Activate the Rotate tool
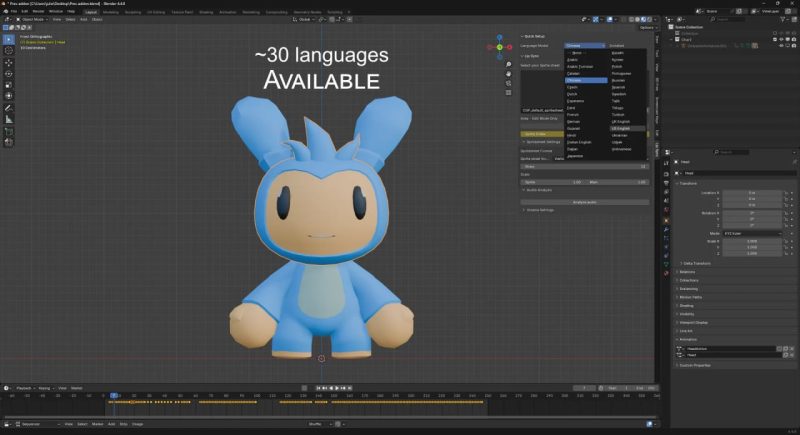The width and height of the screenshot is (800, 435). coord(9,73)
